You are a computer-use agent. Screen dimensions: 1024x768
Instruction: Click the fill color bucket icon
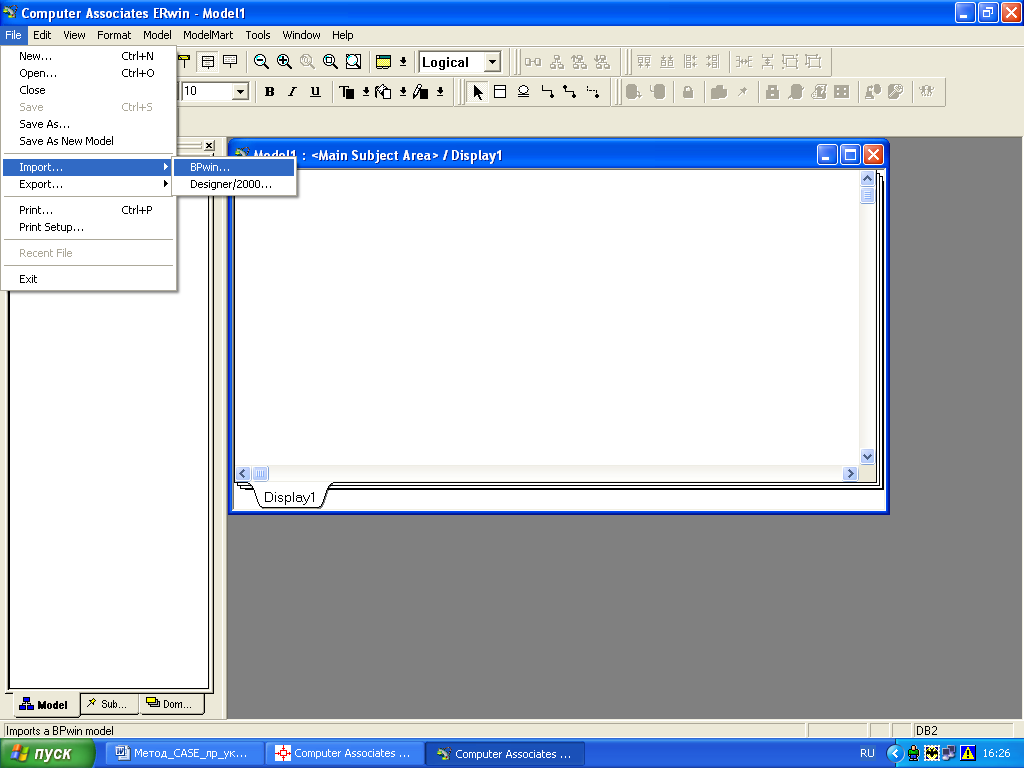[x=383, y=92]
